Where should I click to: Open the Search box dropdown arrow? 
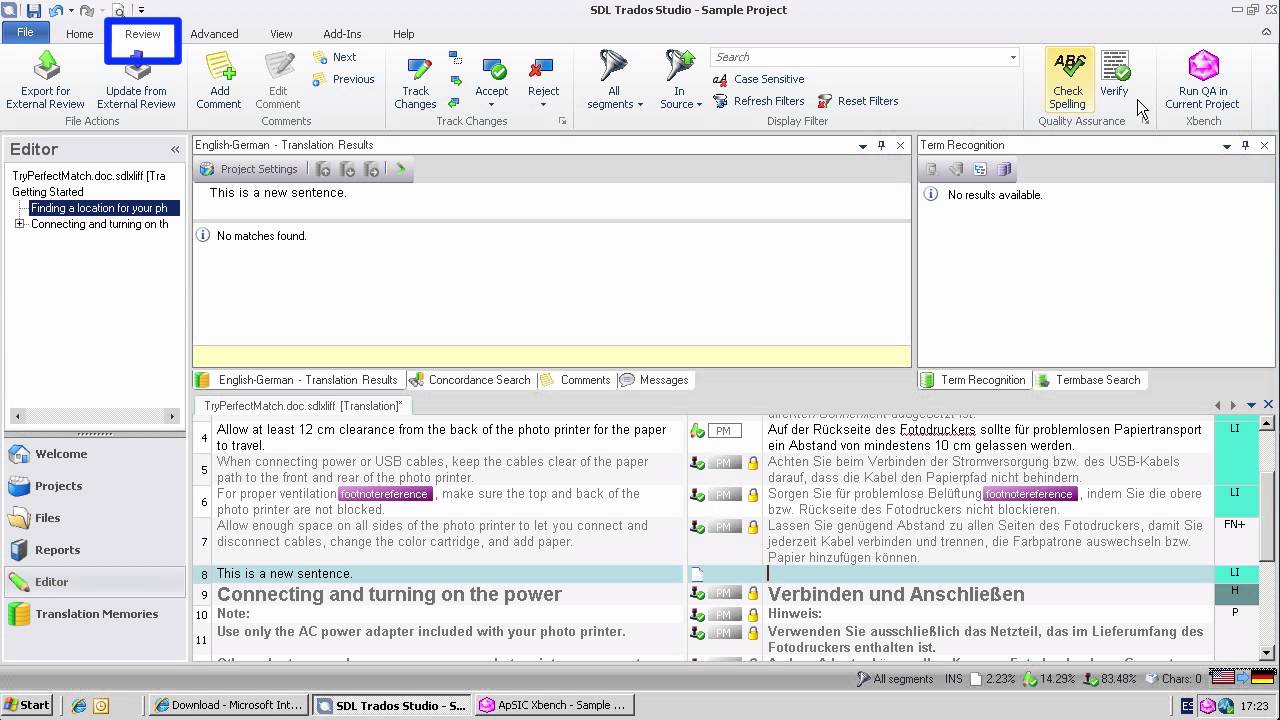click(x=1013, y=57)
